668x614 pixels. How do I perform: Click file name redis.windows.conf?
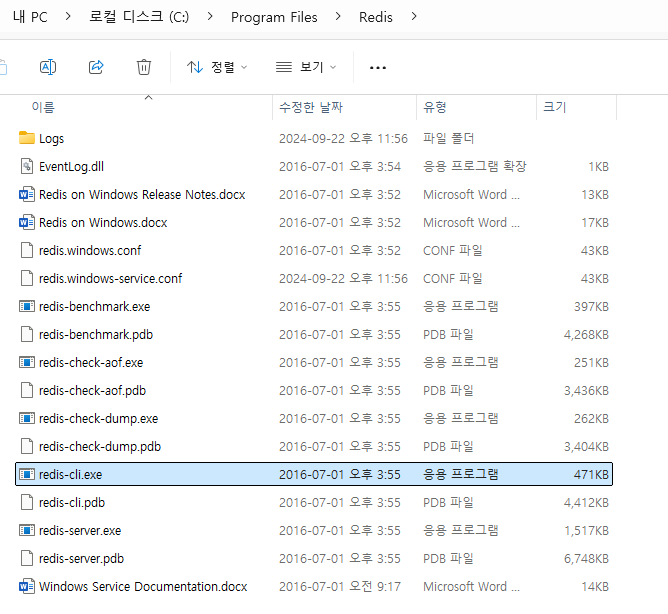90,251
